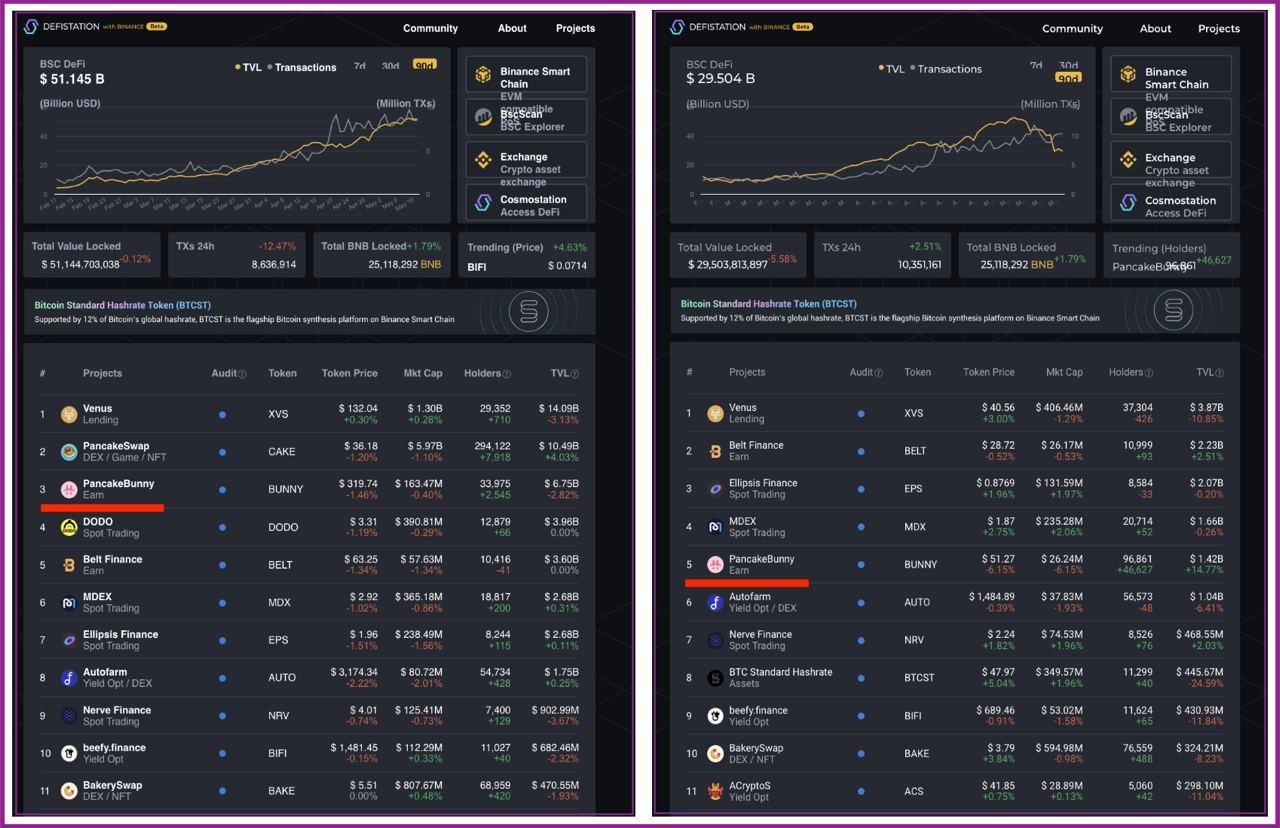Viewport: 1280px width, 828px height.
Task: Open the Community menu in the left panel
Action: coord(430,28)
